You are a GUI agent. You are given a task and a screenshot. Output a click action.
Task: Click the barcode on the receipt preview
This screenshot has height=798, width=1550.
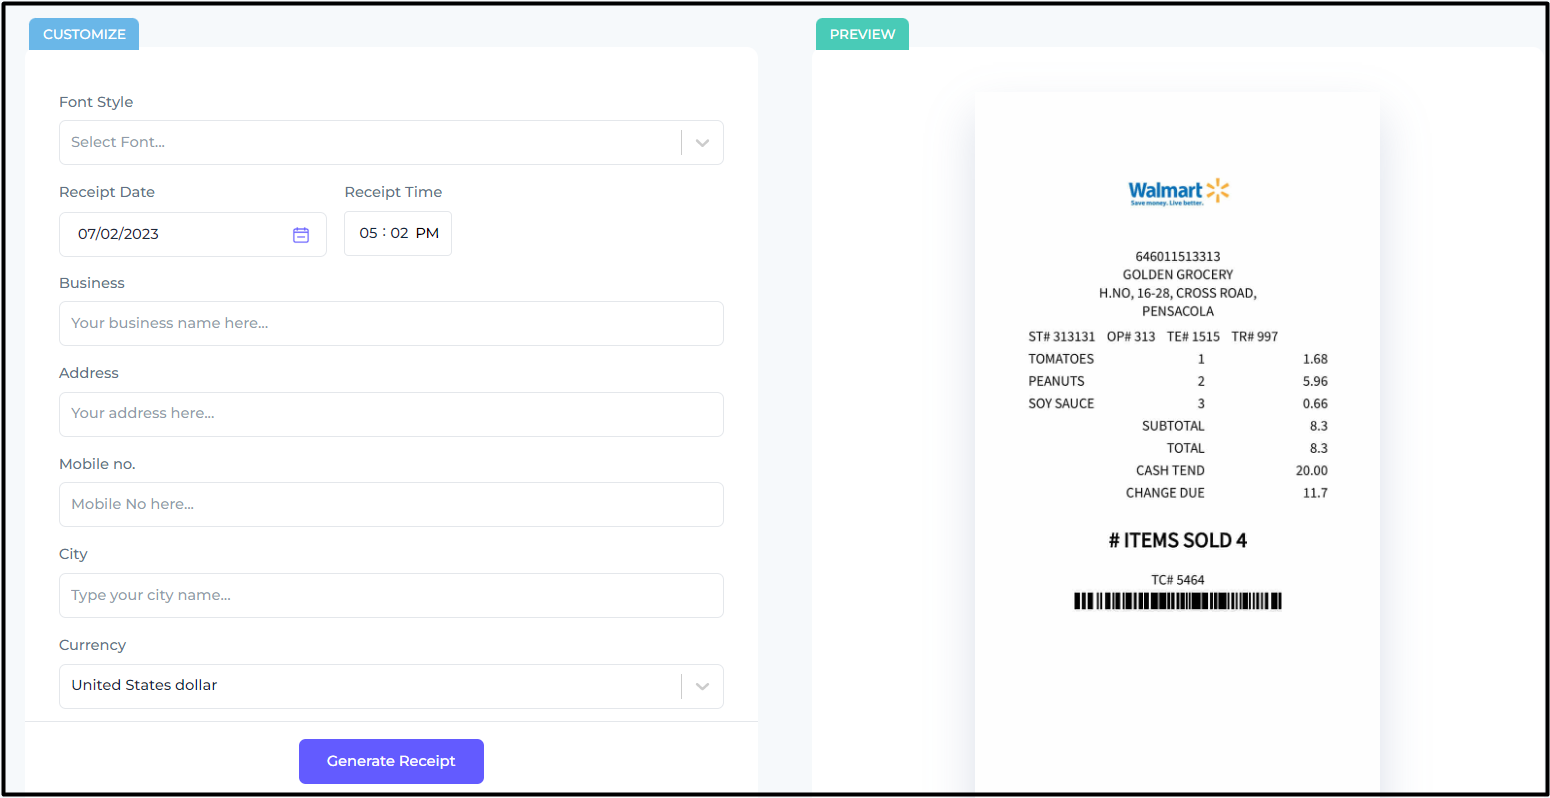click(x=1178, y=601)
